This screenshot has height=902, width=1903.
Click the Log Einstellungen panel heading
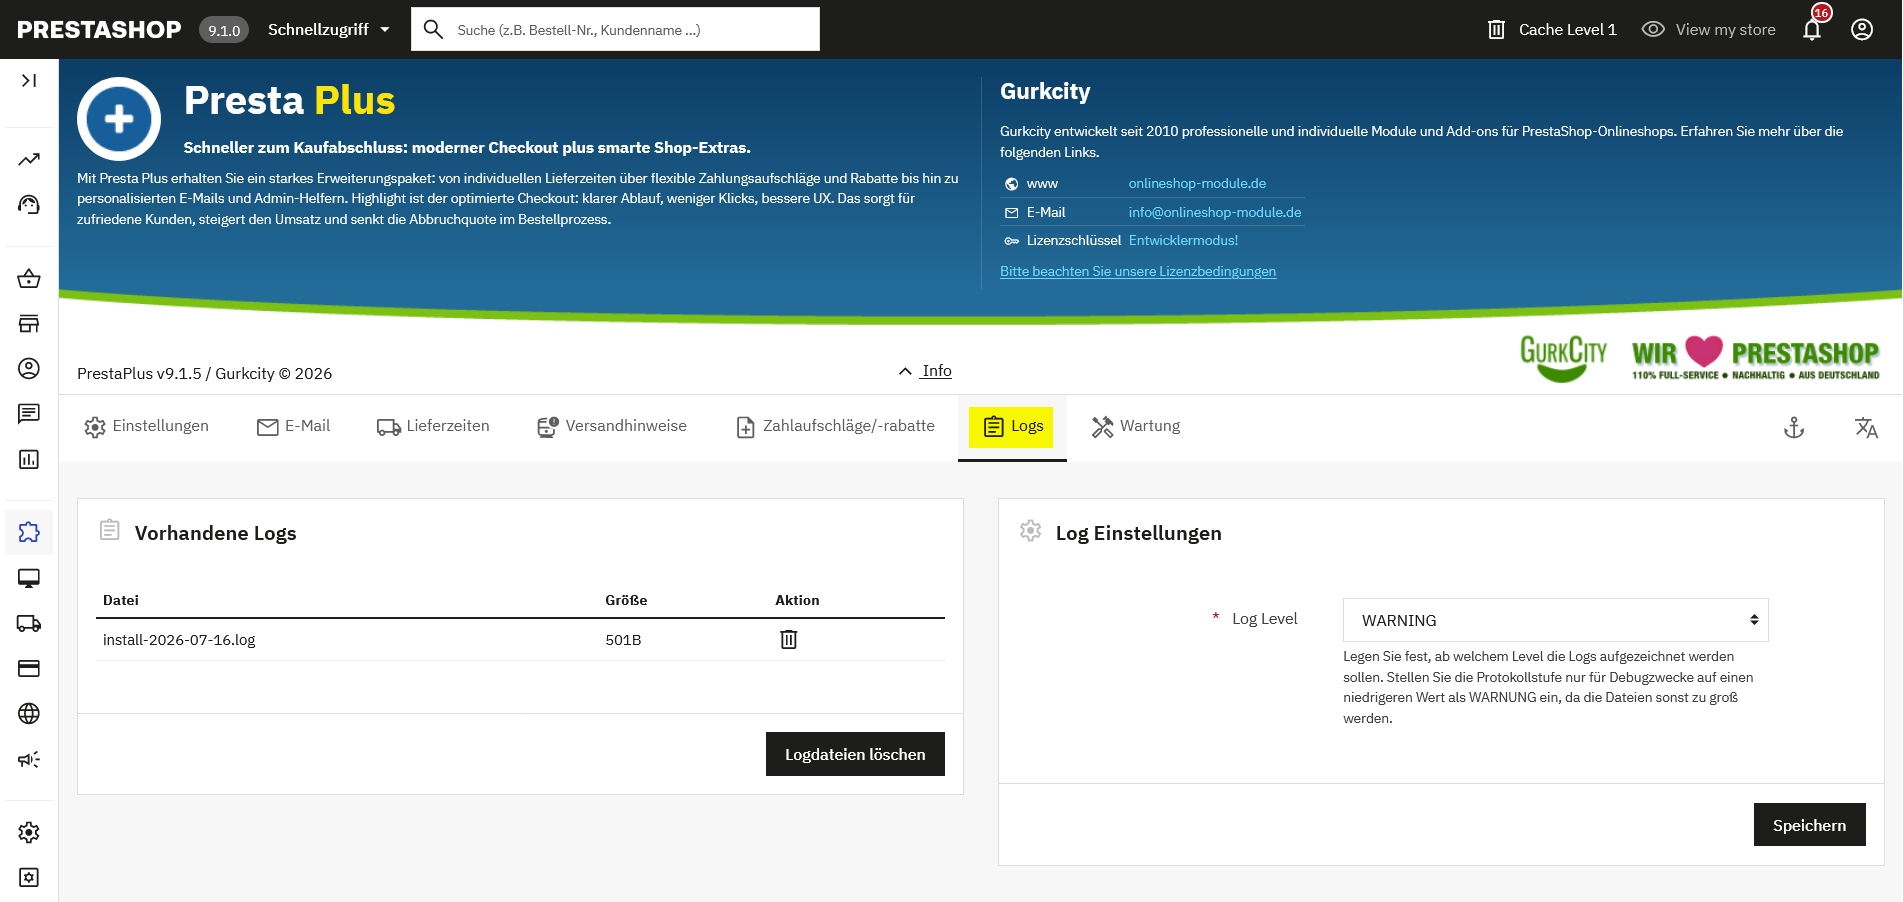pyautogui.click(x=1138, y=533)
